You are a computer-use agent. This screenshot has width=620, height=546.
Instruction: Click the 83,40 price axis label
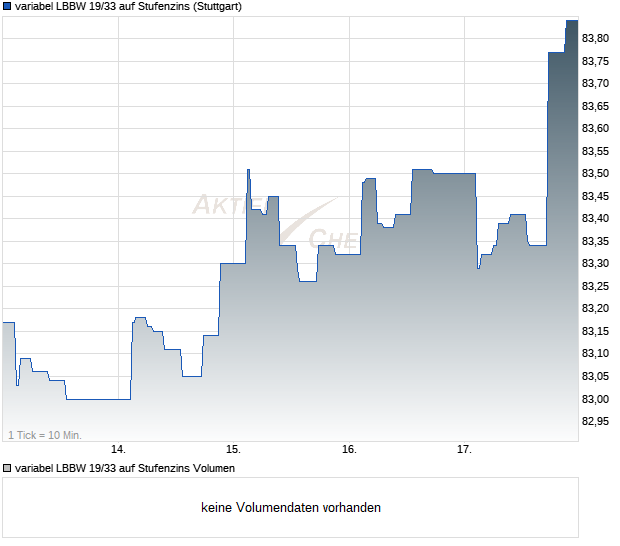click(x=595, y=219)
